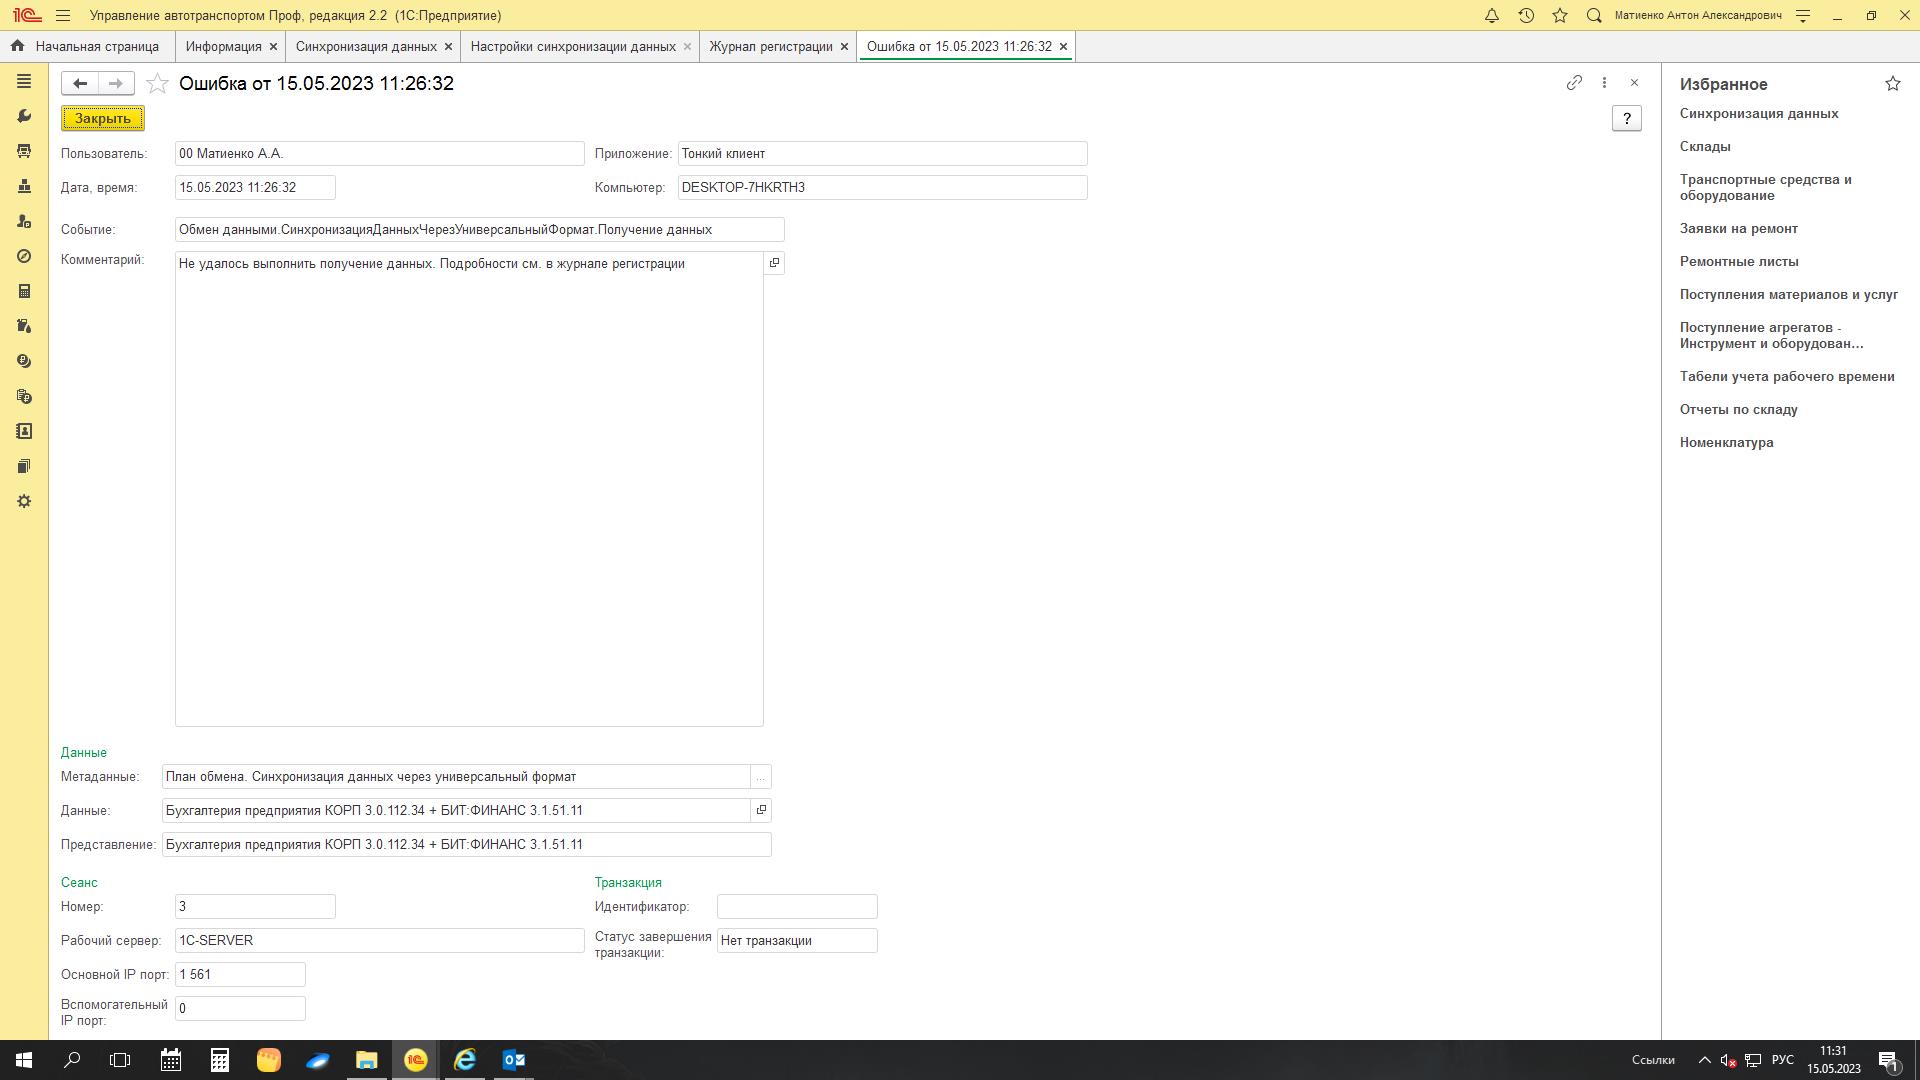1920x1080 pixels.
Task: Close the Журнал регистрации tab
Action: point(844,47)
